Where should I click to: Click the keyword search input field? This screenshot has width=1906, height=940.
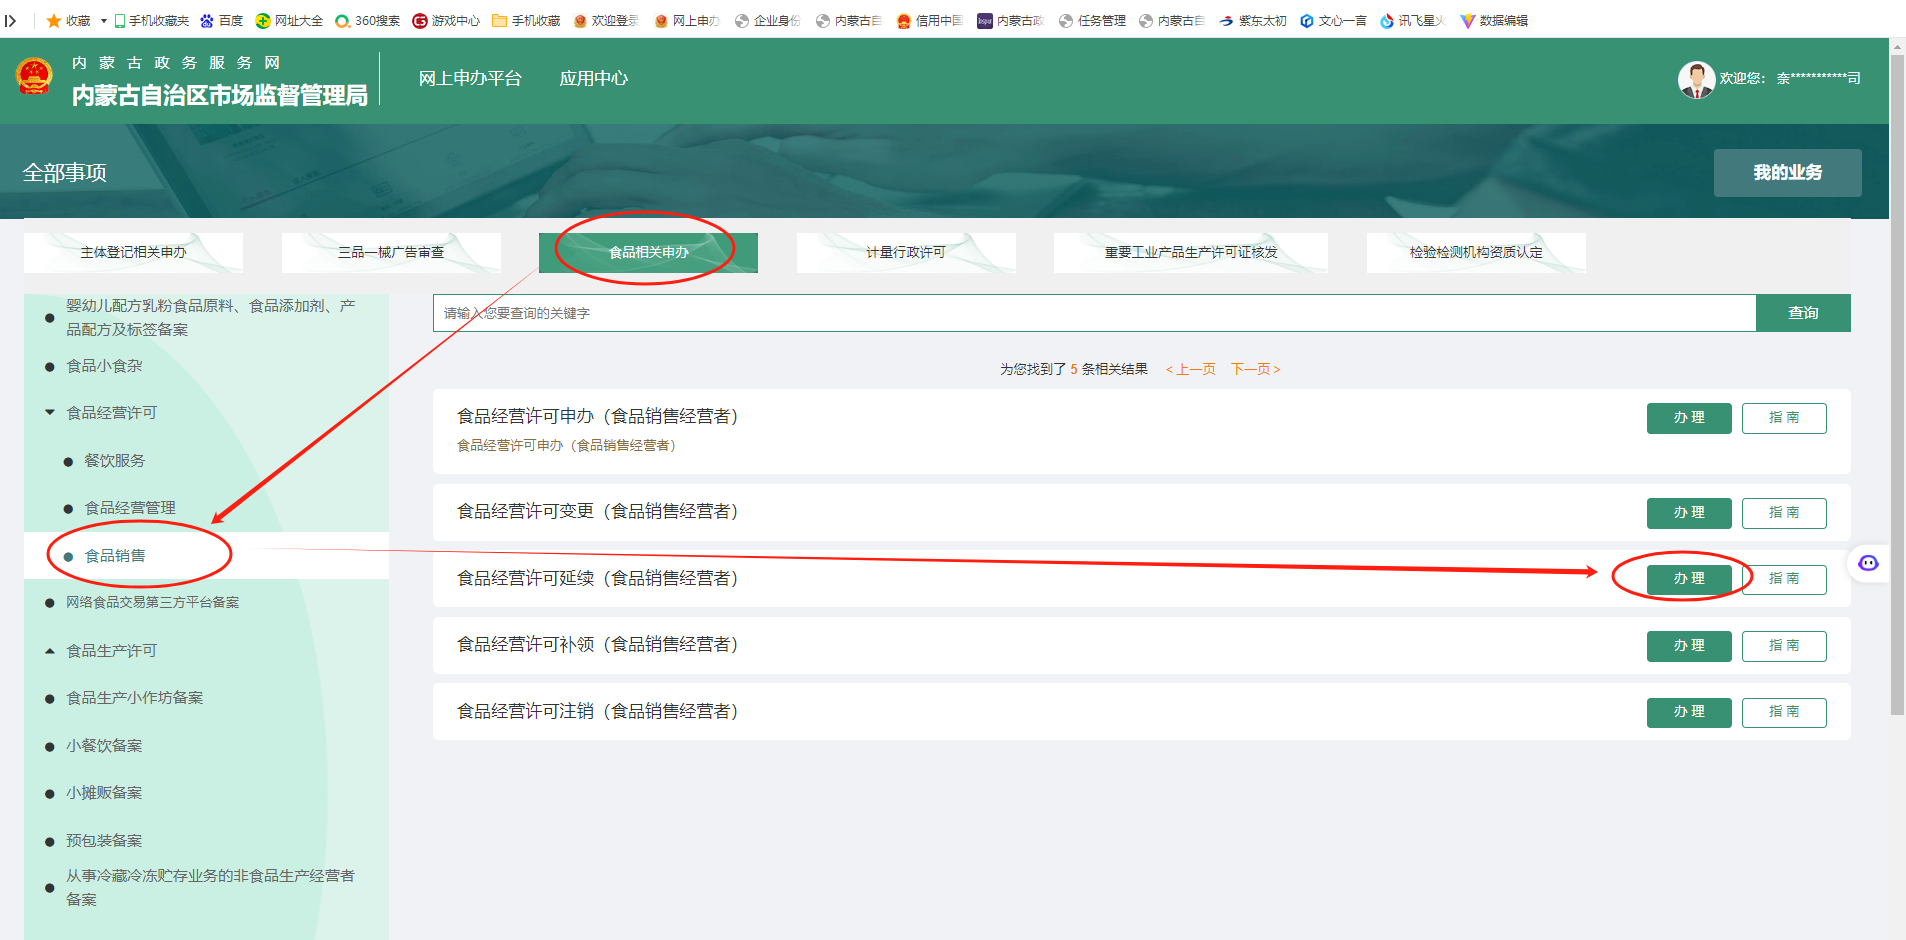pyautogui.click(x=1094, y=313)
